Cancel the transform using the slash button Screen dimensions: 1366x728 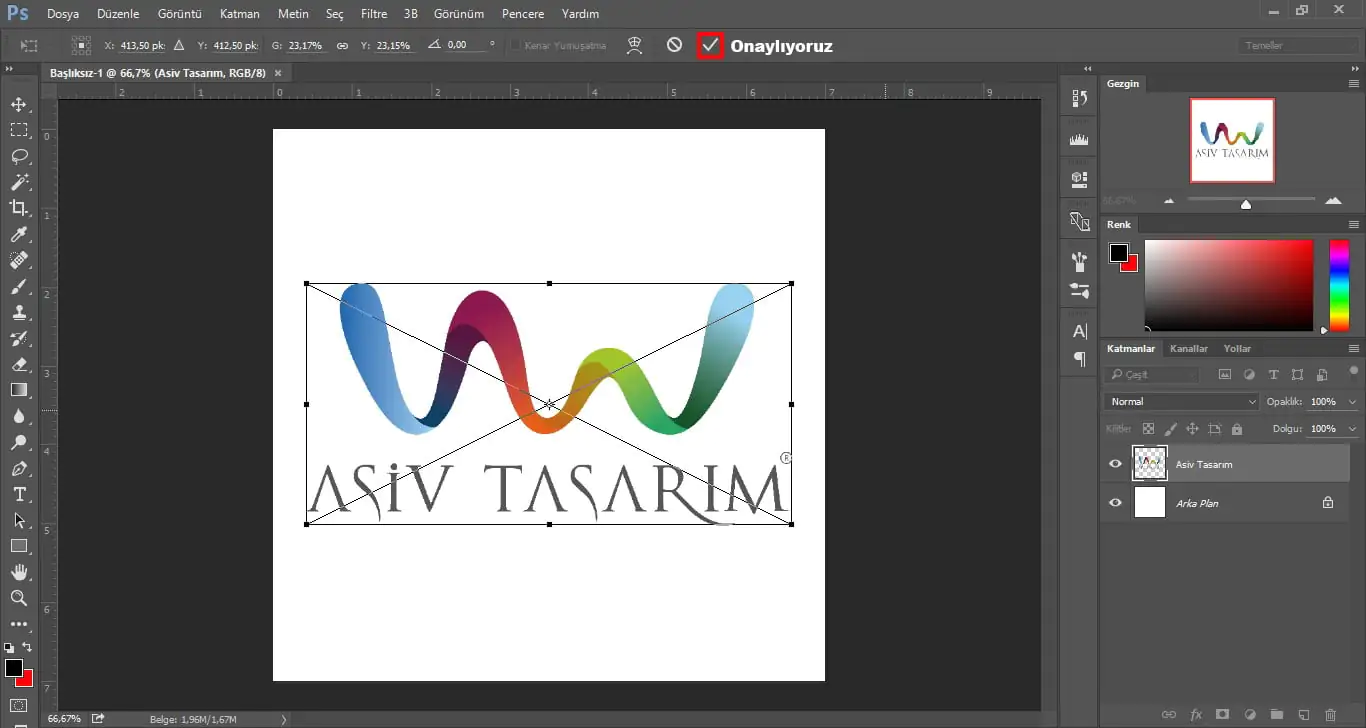pyautogui.click(x=674, y=44)
